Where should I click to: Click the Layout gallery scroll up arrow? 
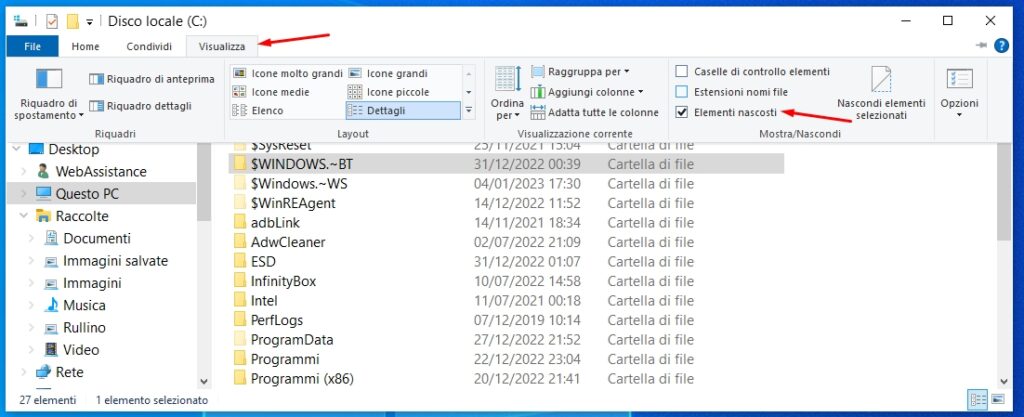pyautogui.click(x=468, y=73)
